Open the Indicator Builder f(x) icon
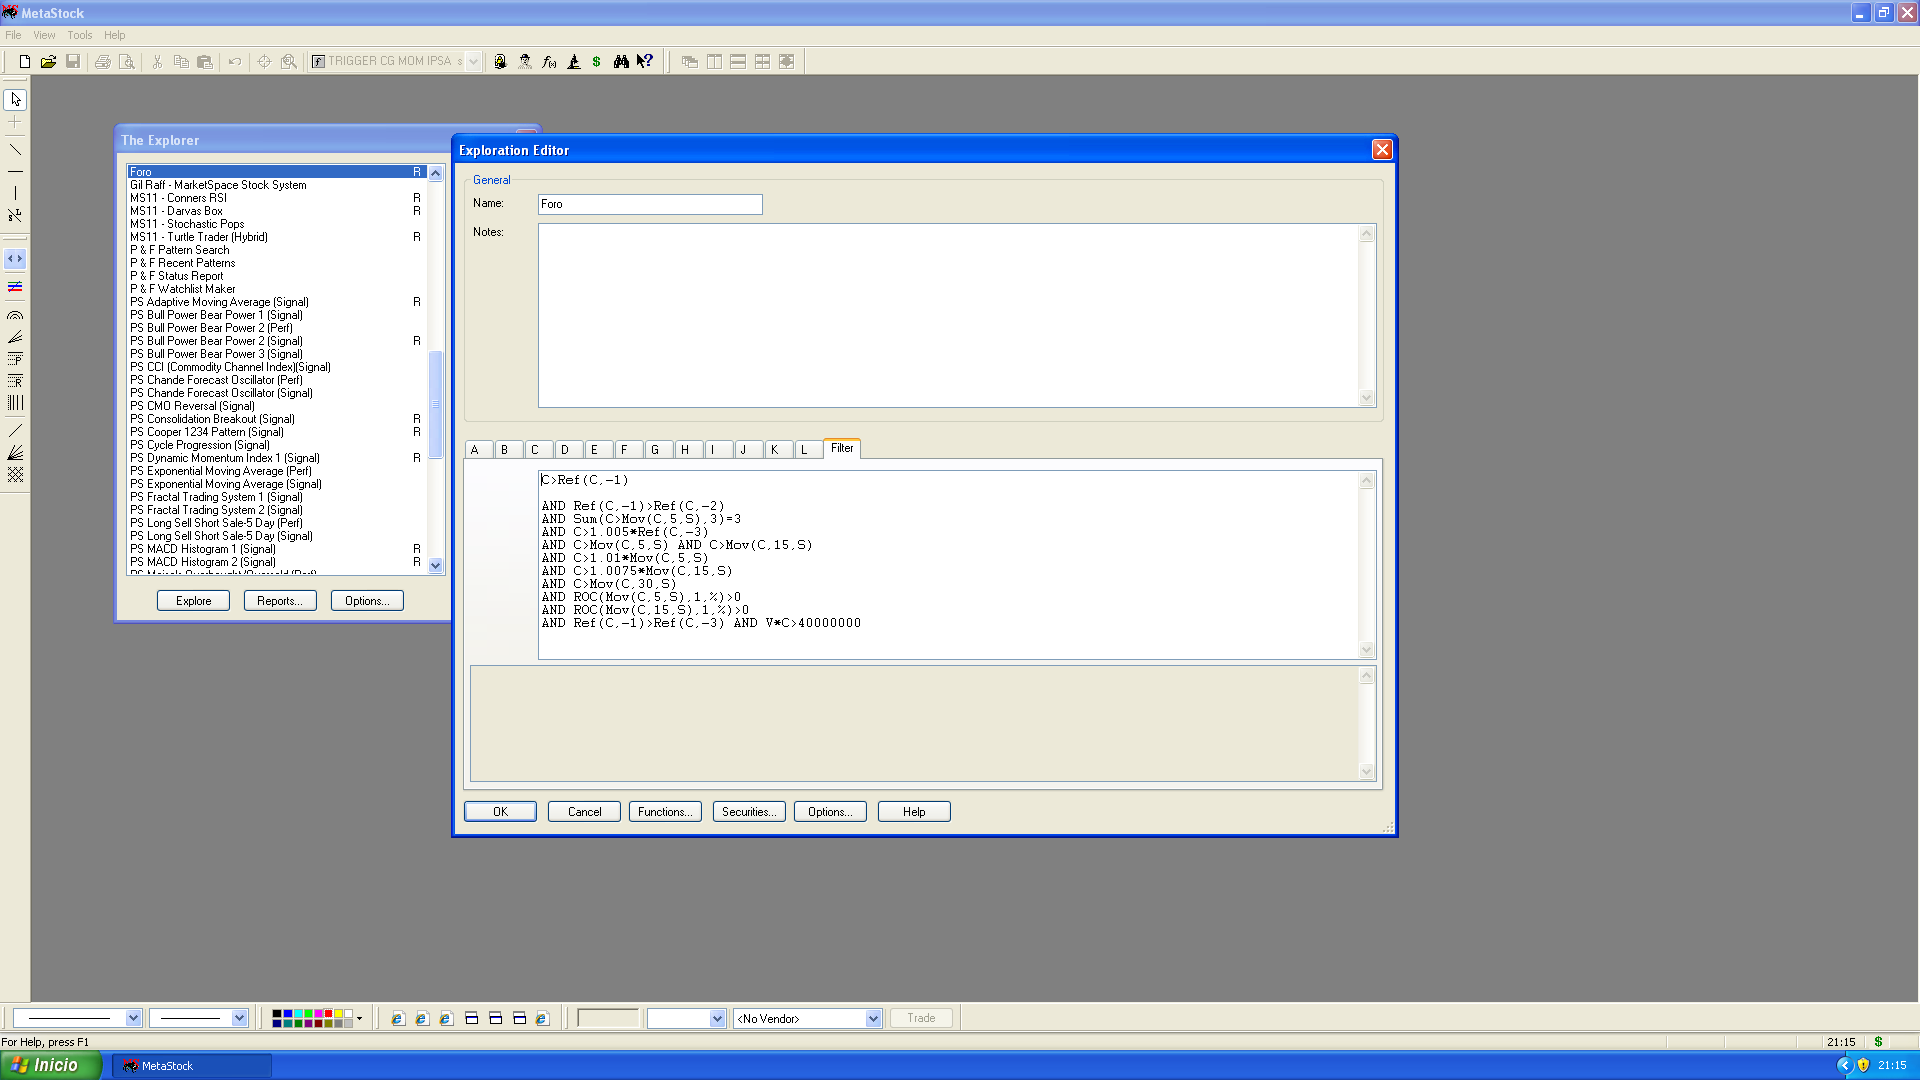This screenshot has height=1080, width=1920. point(549,62)
